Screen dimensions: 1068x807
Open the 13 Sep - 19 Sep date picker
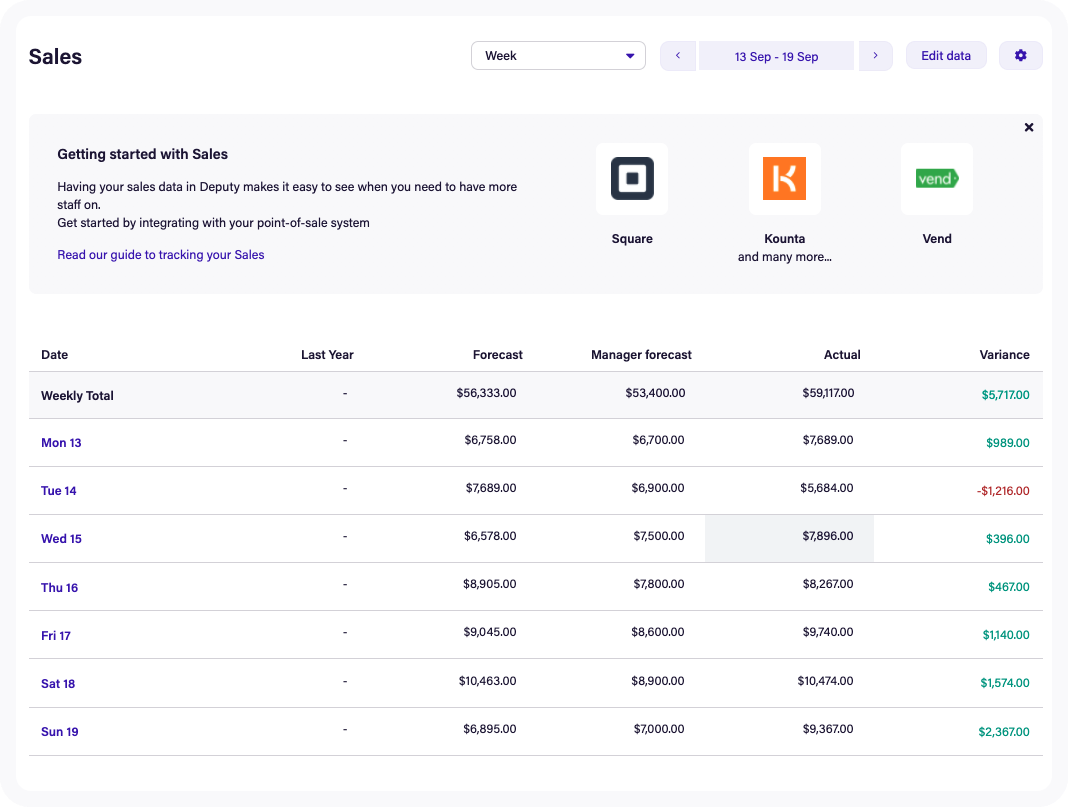tap(776, 56)
